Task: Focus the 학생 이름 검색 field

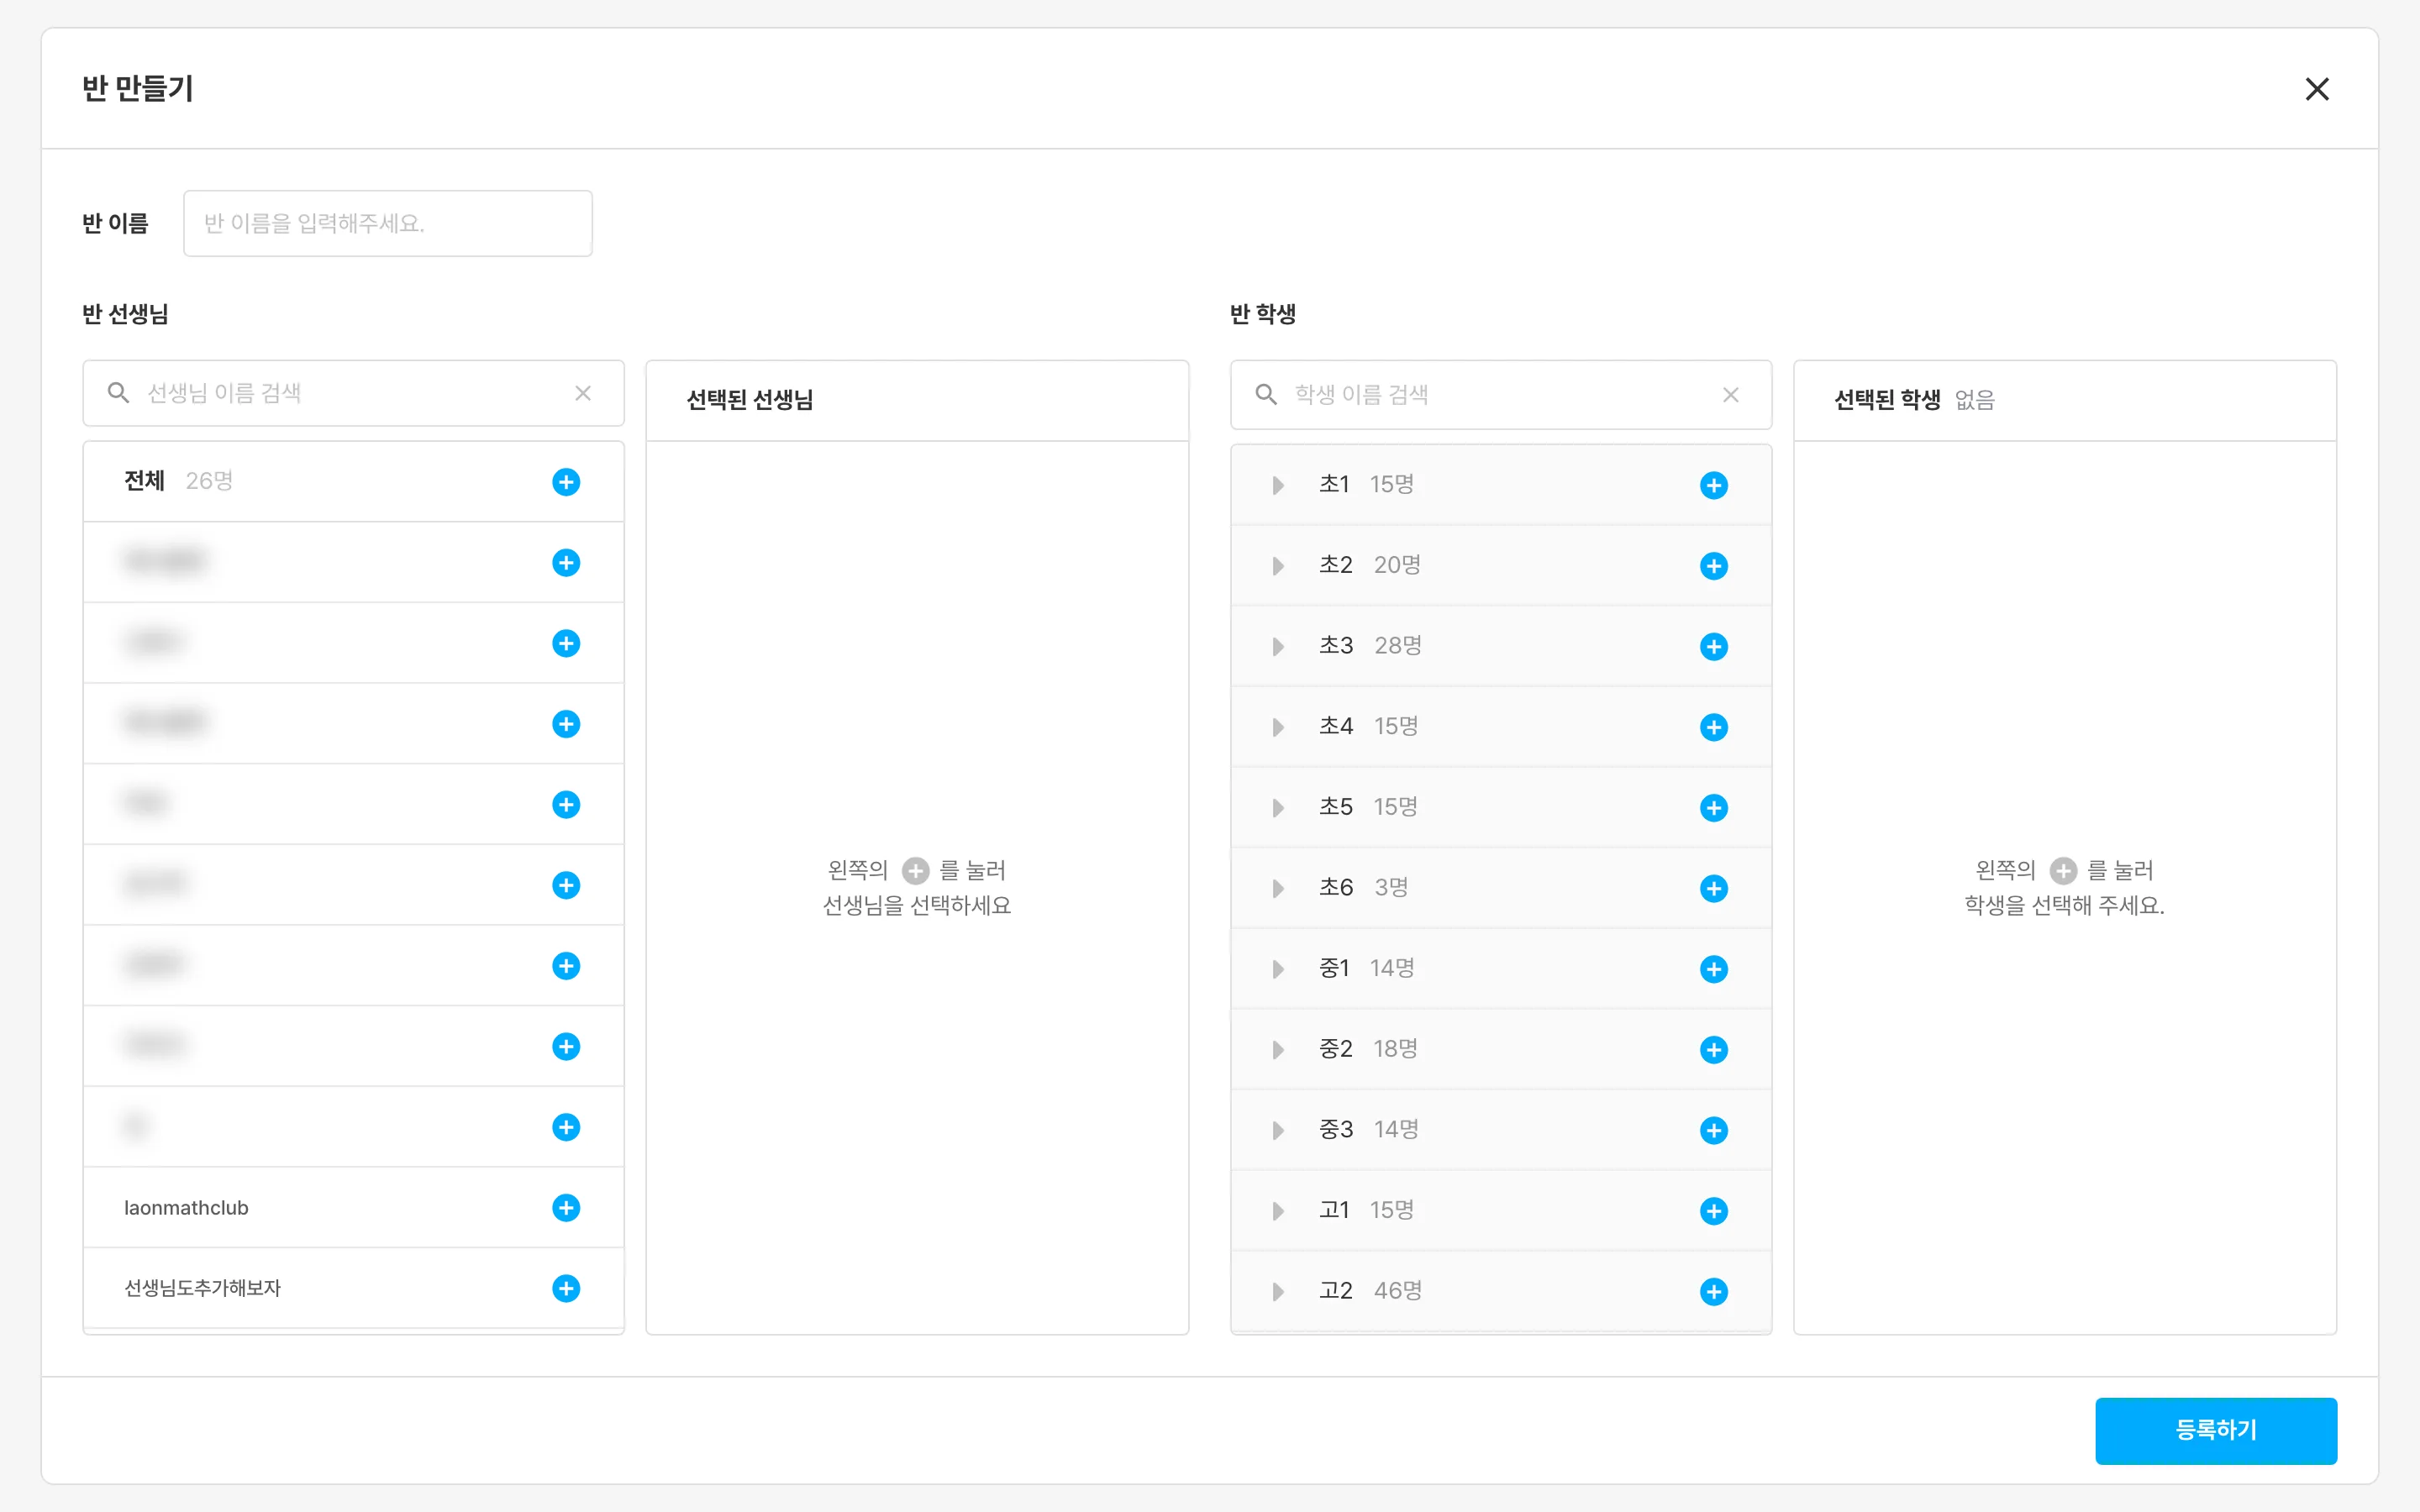Action: 1501,395
